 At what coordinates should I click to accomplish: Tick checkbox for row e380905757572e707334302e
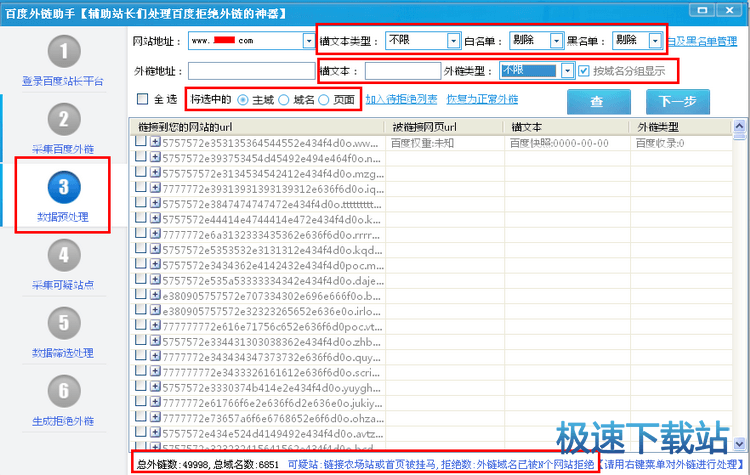click(x=141, y=294)
